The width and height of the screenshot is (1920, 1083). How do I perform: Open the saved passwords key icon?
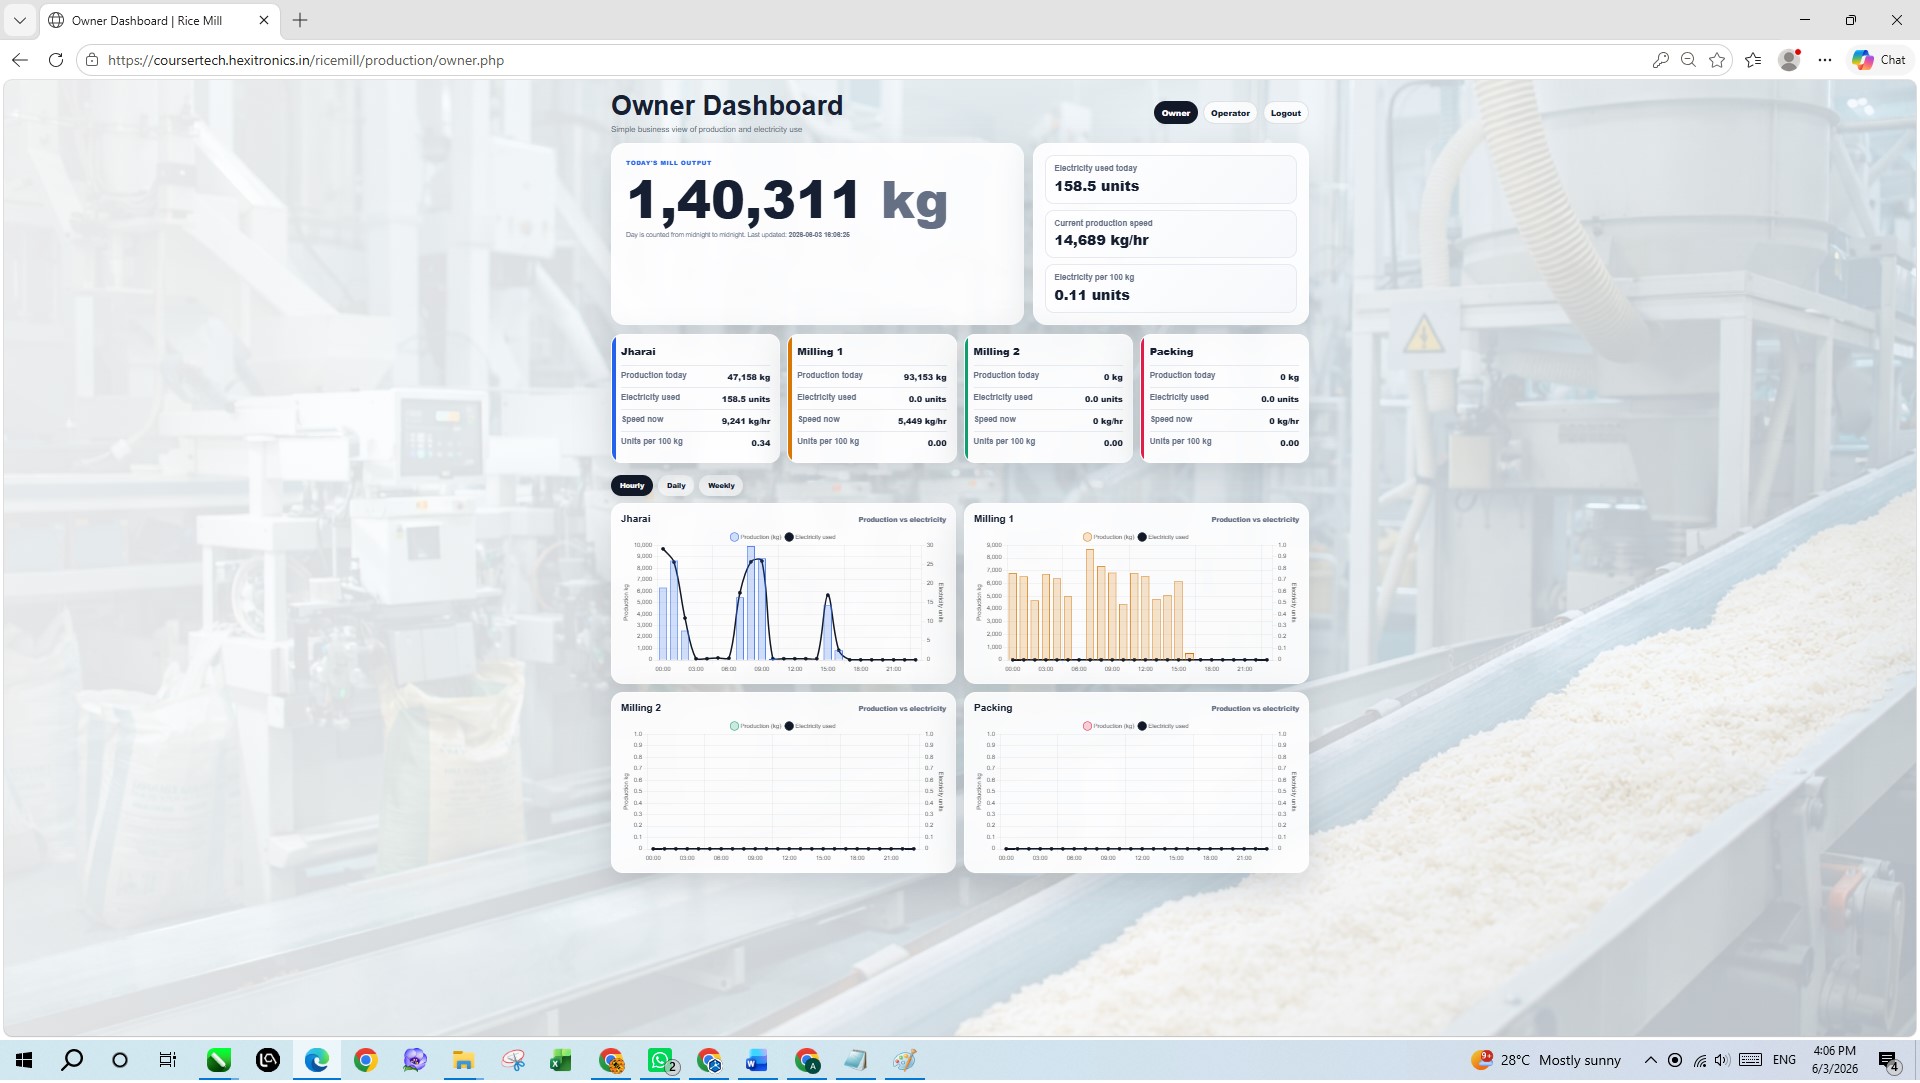click(1660, 60)
